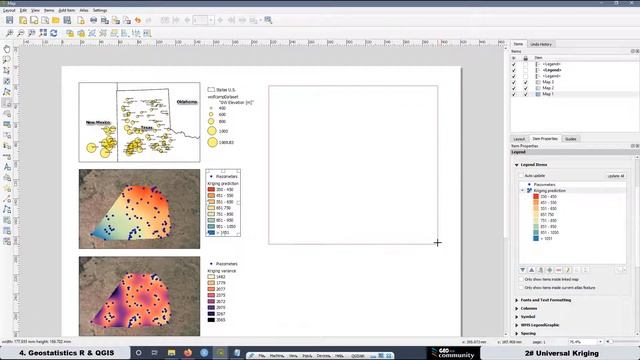
Task: Click the Refresh view icon
Action: [53, 33]
